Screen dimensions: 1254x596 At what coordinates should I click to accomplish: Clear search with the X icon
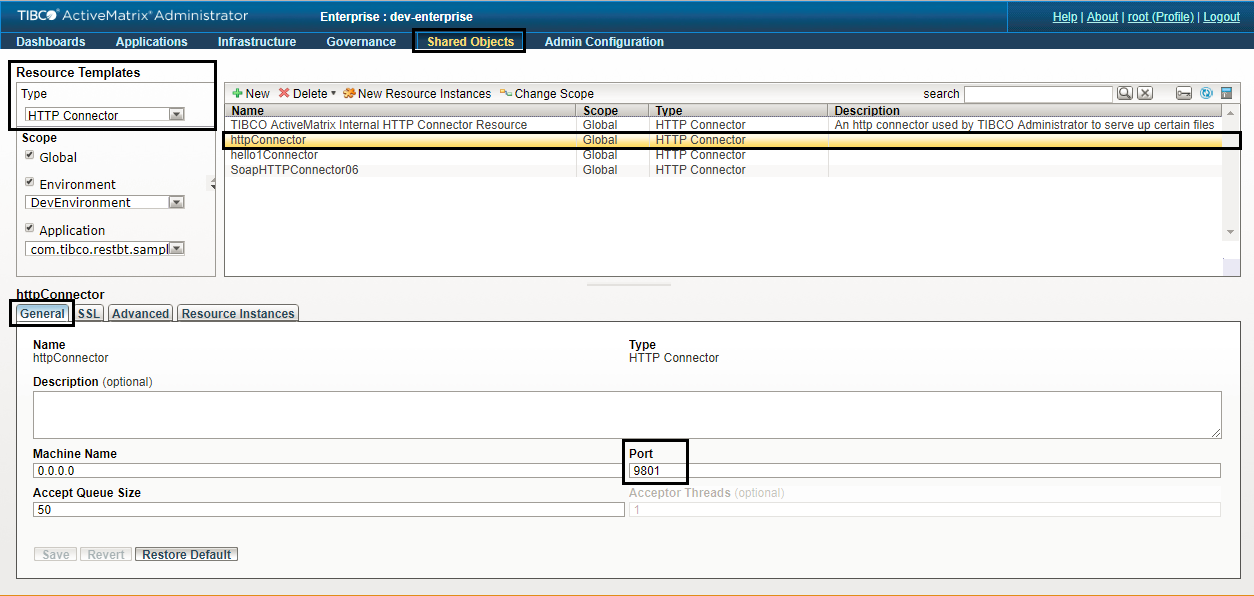tap(1145, 93)
